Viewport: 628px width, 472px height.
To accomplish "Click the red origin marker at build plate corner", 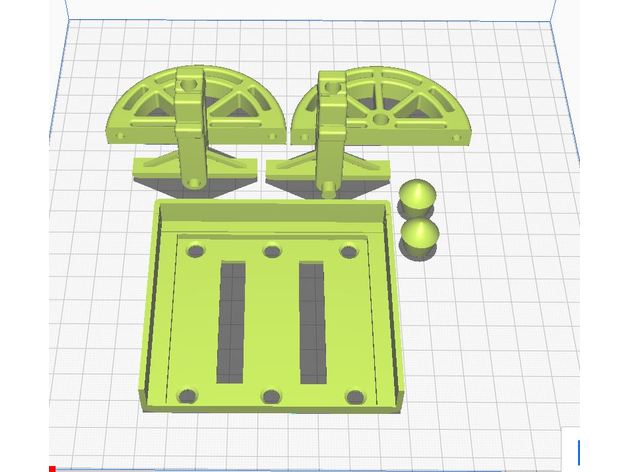I will click(x=52, y=468).
